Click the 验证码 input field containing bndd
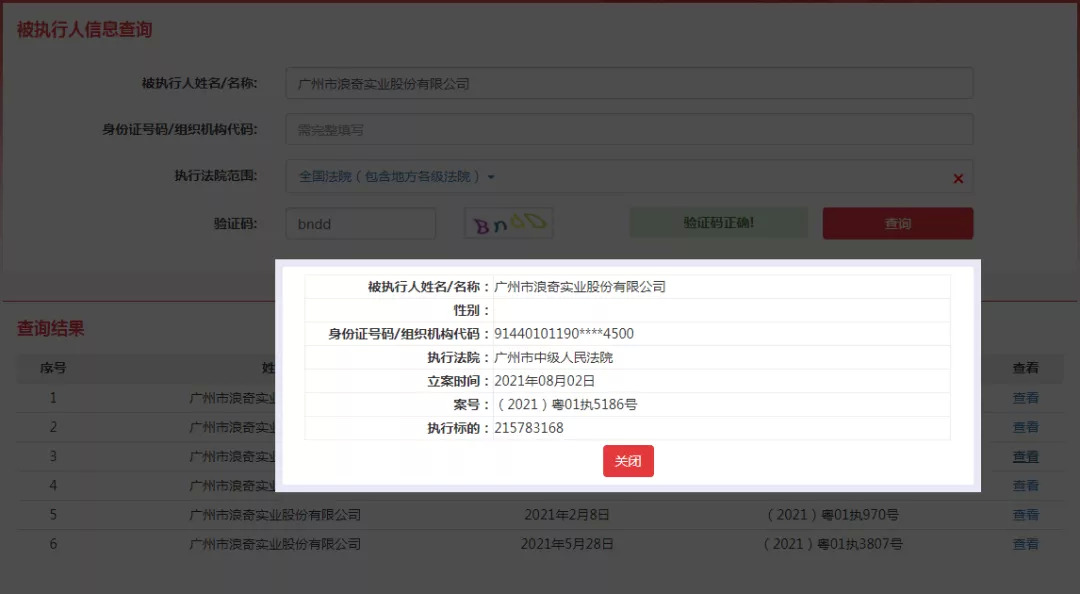 coord(361,224)
